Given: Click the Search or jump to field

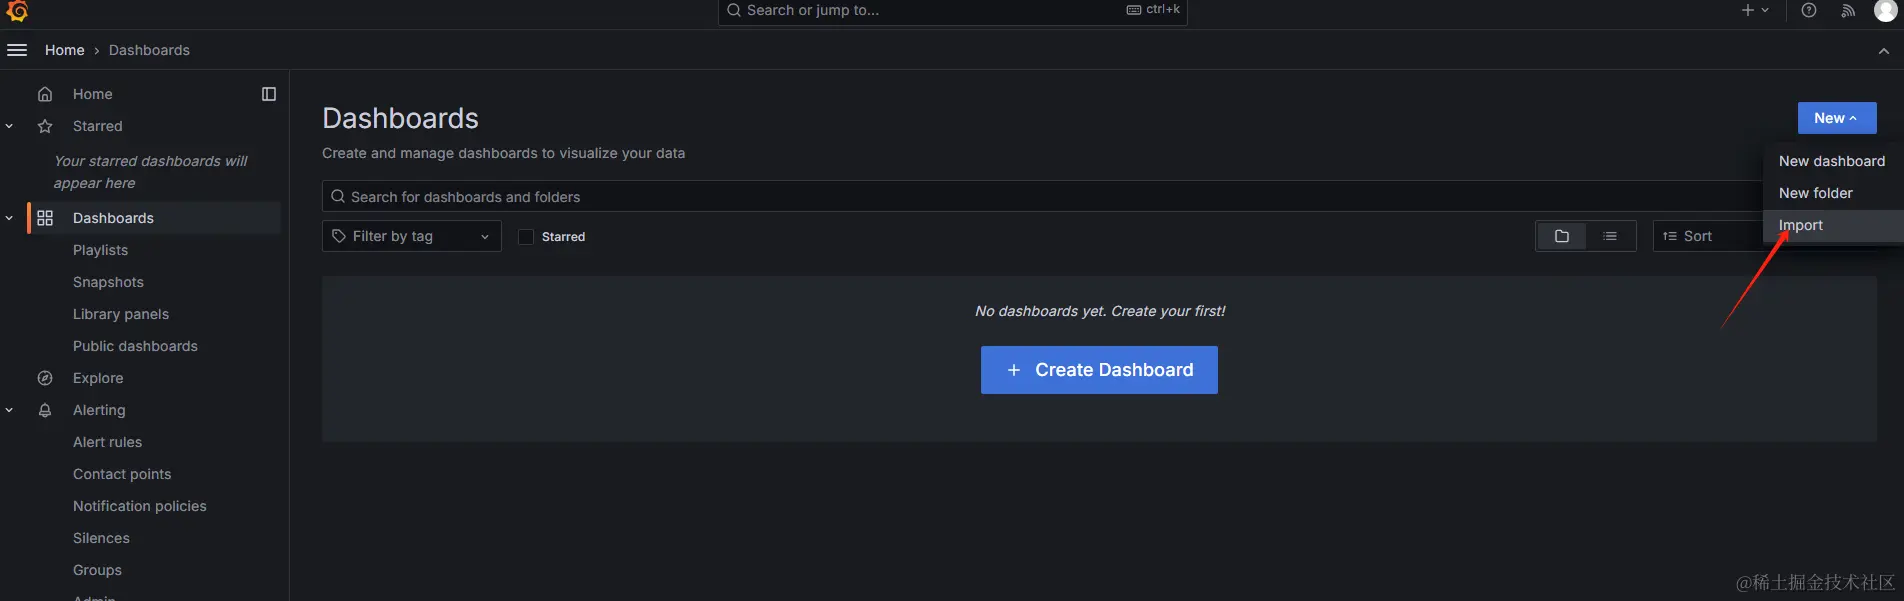Looking at the screenshot, I should (x=952, y=11).
